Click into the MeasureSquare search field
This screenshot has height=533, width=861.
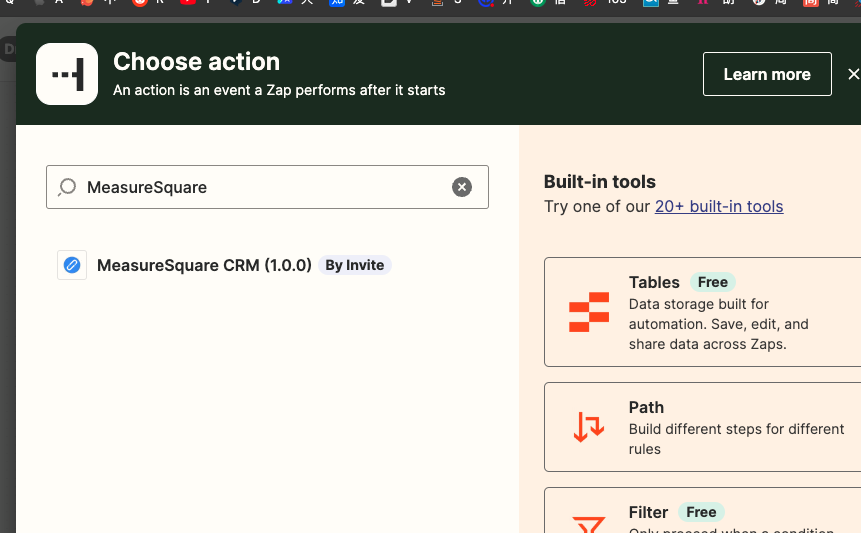267,187
